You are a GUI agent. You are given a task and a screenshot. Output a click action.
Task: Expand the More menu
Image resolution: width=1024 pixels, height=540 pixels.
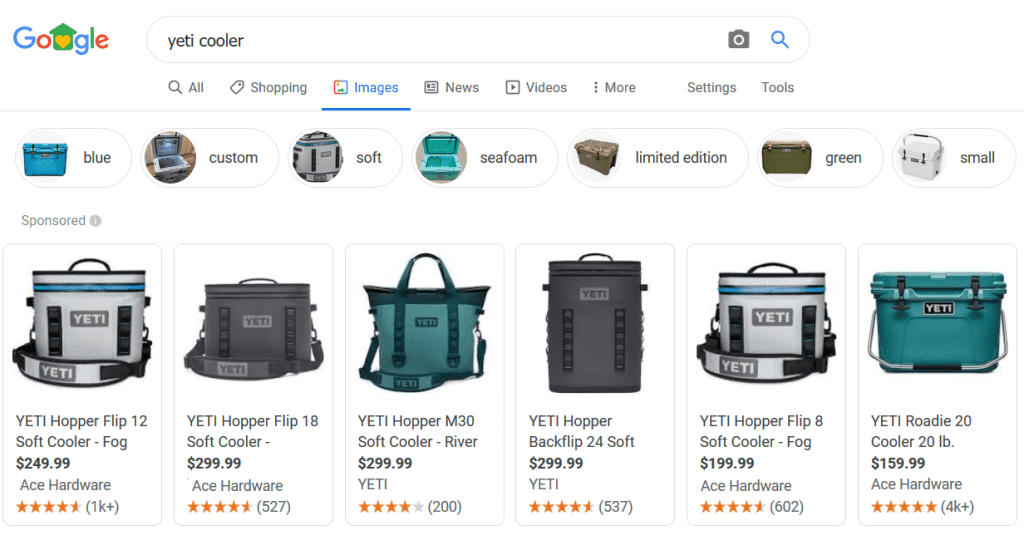(x=613, y=88)
